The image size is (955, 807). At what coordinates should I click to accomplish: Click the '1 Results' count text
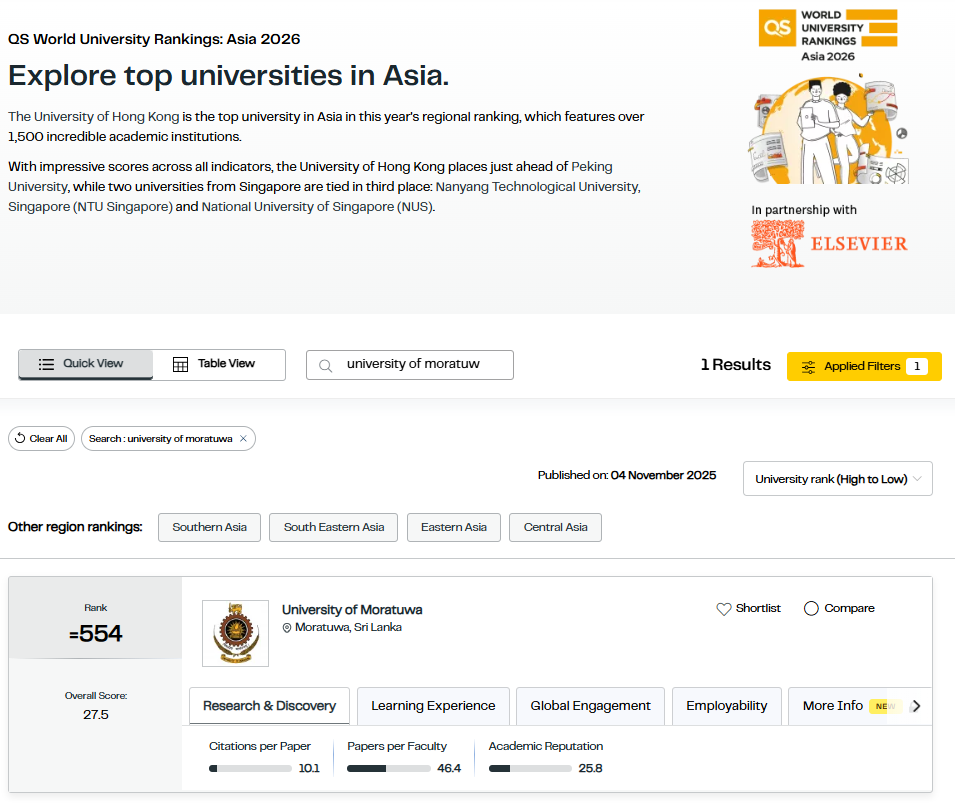[736, 365]
